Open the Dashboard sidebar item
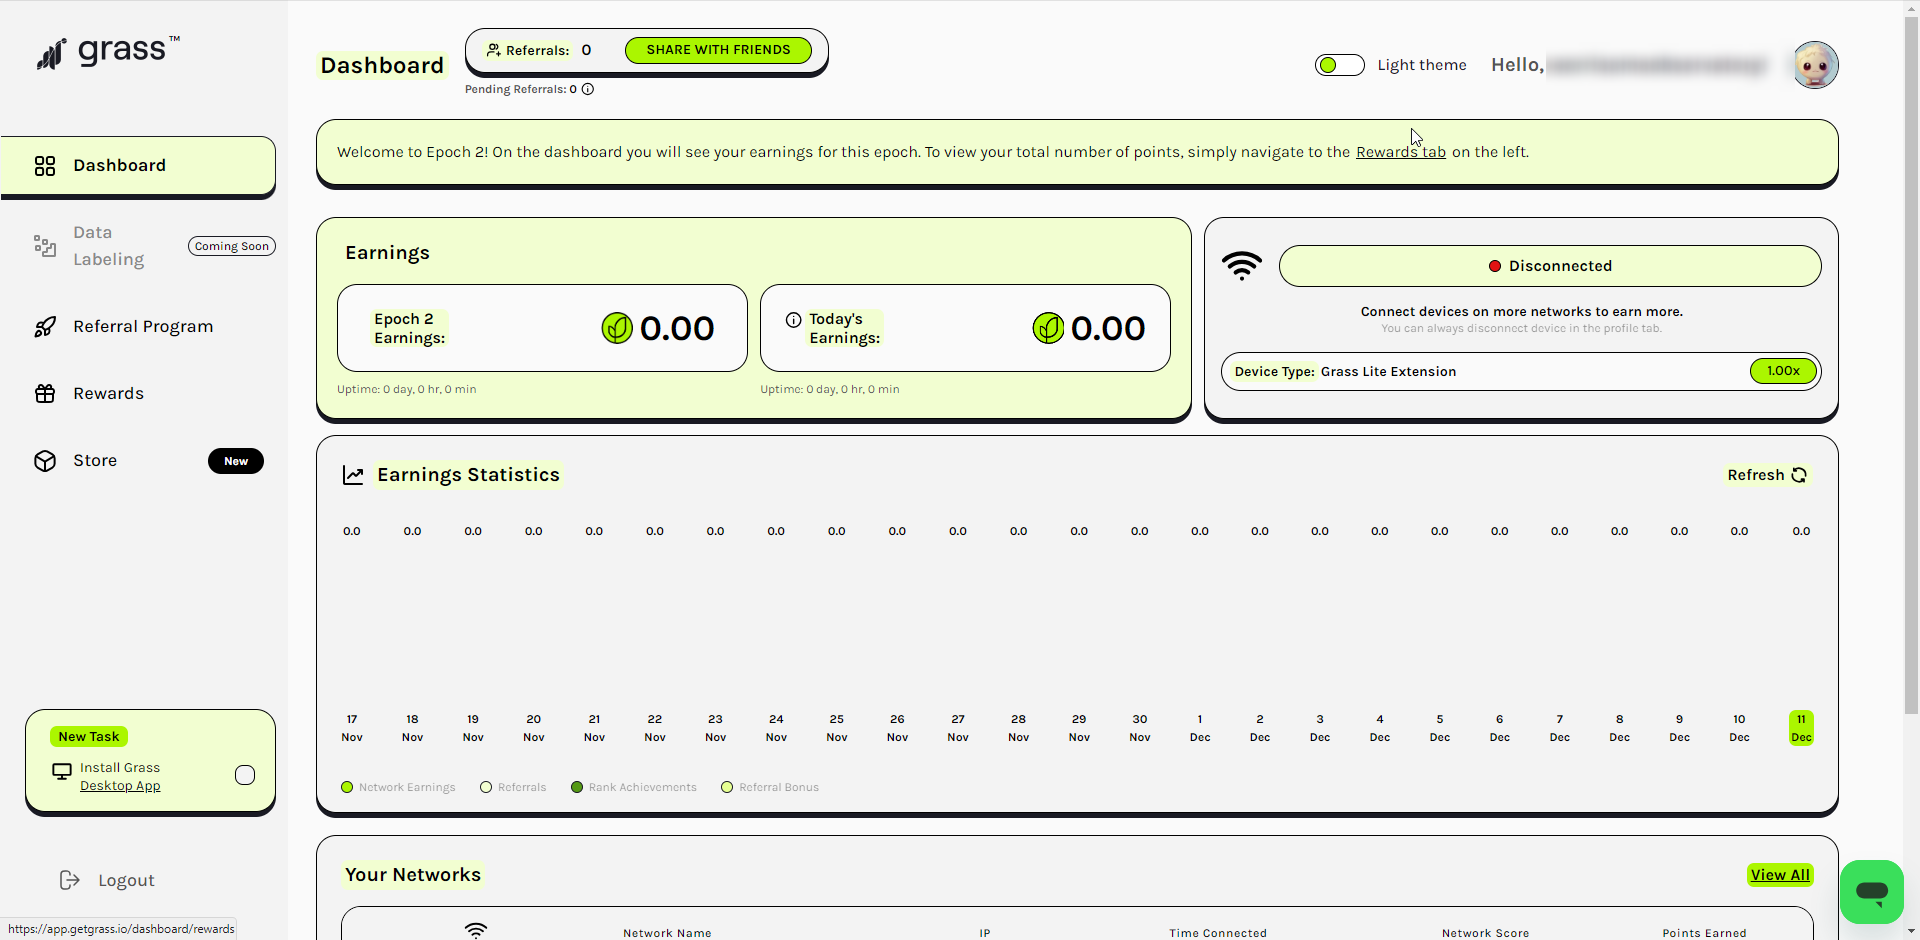This screenshot has width=1920, height=940. pos(138,166)
